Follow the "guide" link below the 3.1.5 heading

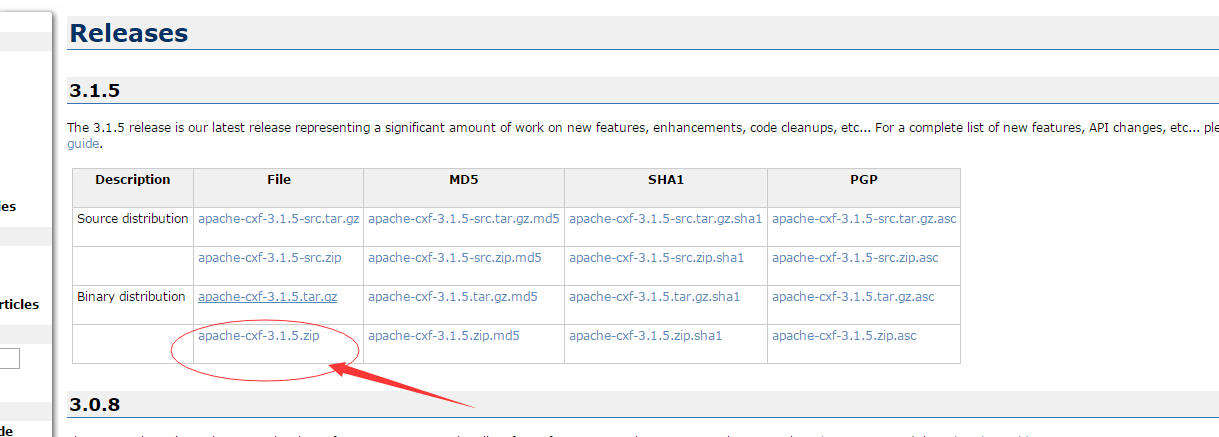[83, 144]
